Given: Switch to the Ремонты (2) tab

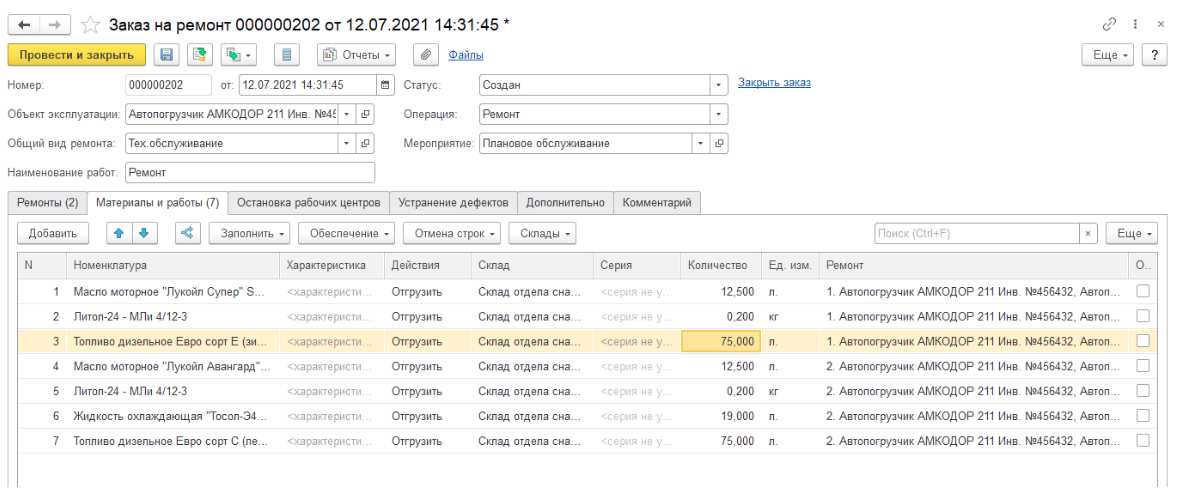Looking at the screenshot, I should pos(48,203).
